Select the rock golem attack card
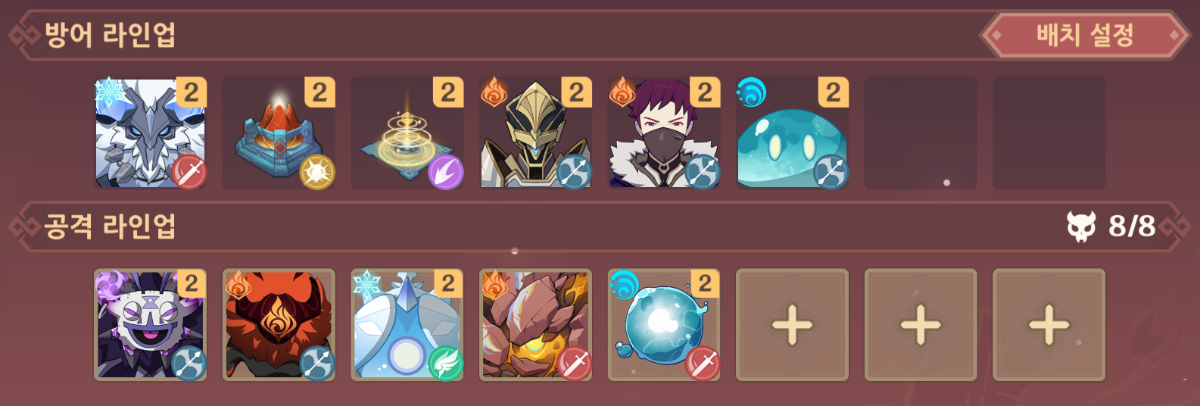Screen dimensions: 1200x406 (x=535, y=324)
